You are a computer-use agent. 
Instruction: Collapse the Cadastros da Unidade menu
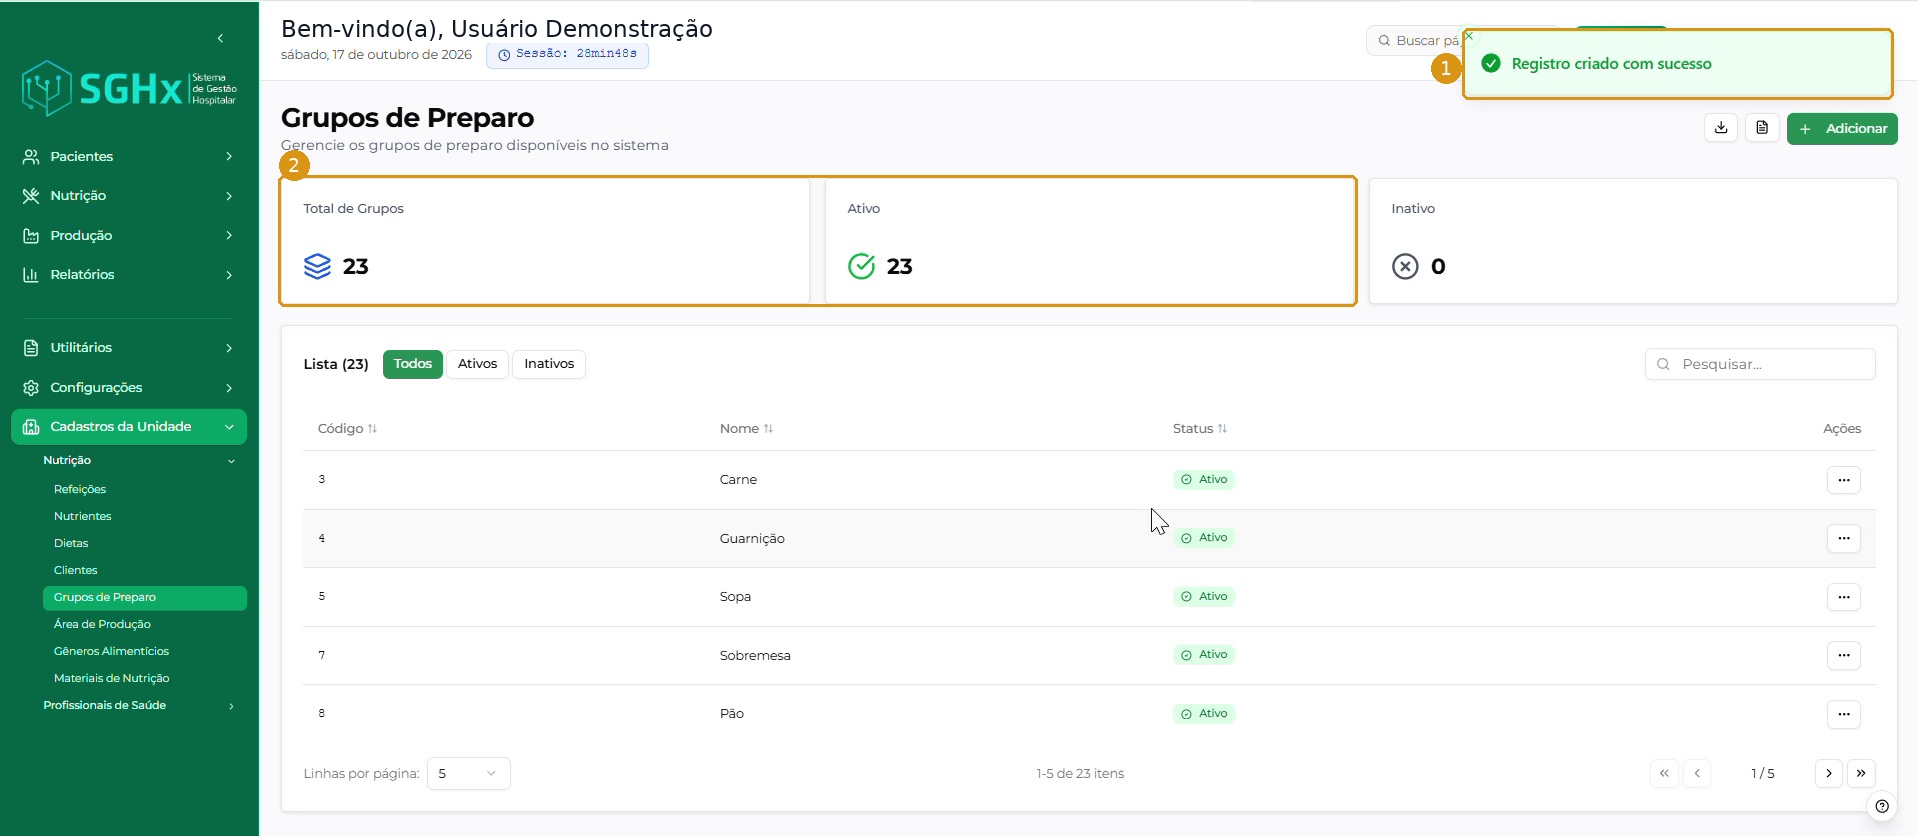(129, 427)
